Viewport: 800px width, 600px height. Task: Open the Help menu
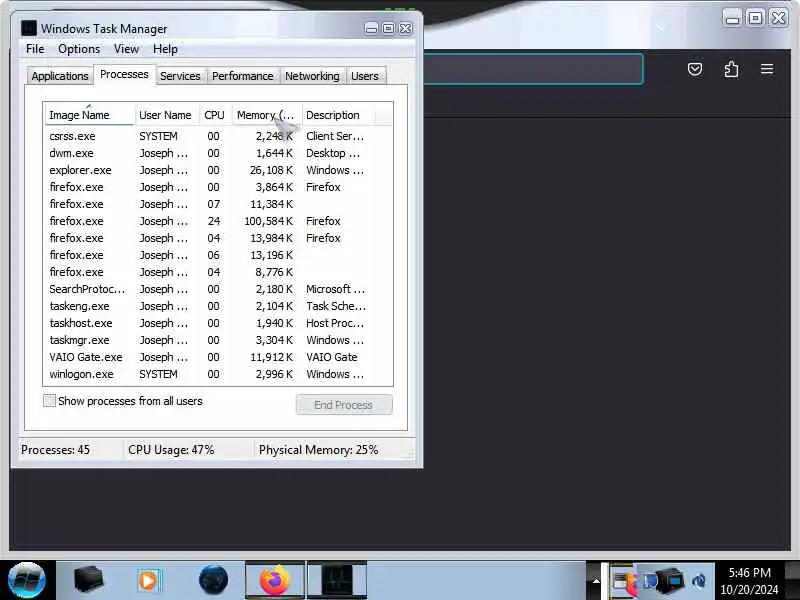pyautogui.click(x=165, y=49)
